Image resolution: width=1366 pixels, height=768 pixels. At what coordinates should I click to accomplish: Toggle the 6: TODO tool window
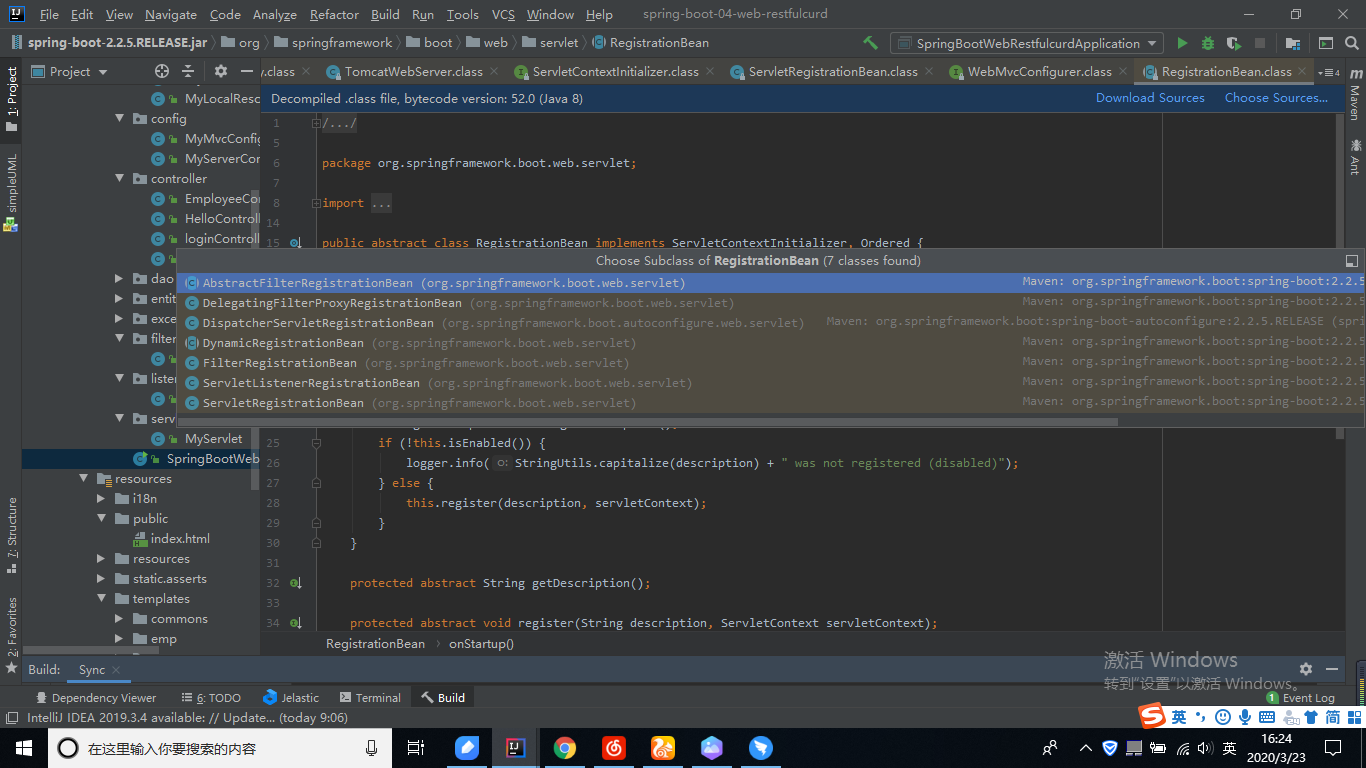click(211, 698)
